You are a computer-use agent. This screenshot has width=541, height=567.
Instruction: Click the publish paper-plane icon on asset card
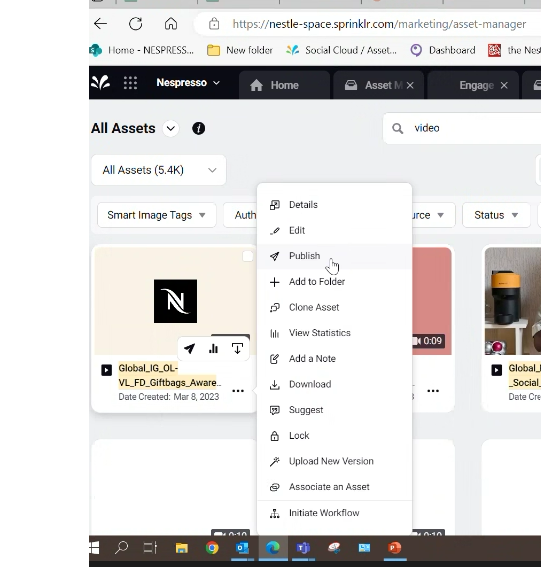coord(189,349)
